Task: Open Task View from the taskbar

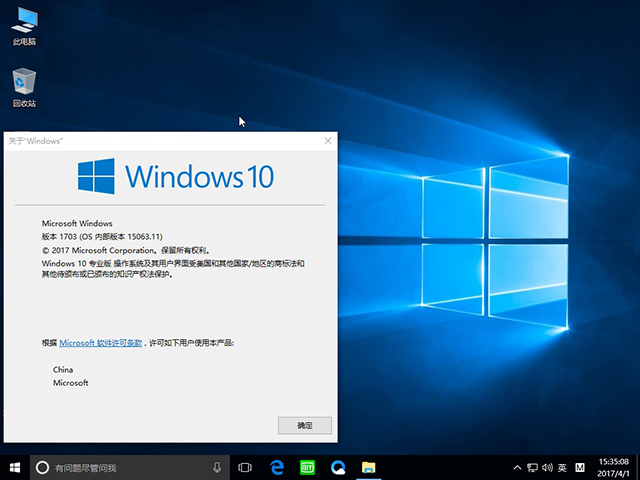Action: [245, 467]
